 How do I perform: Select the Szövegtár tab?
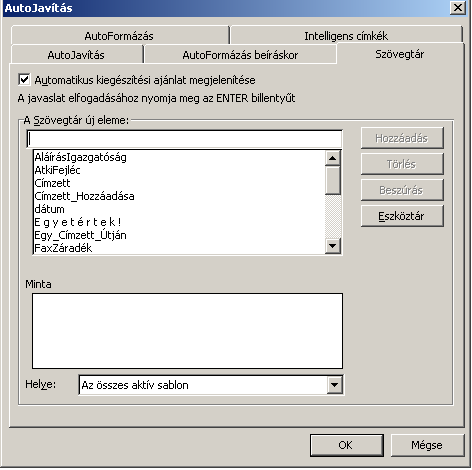tap(400, 54)
